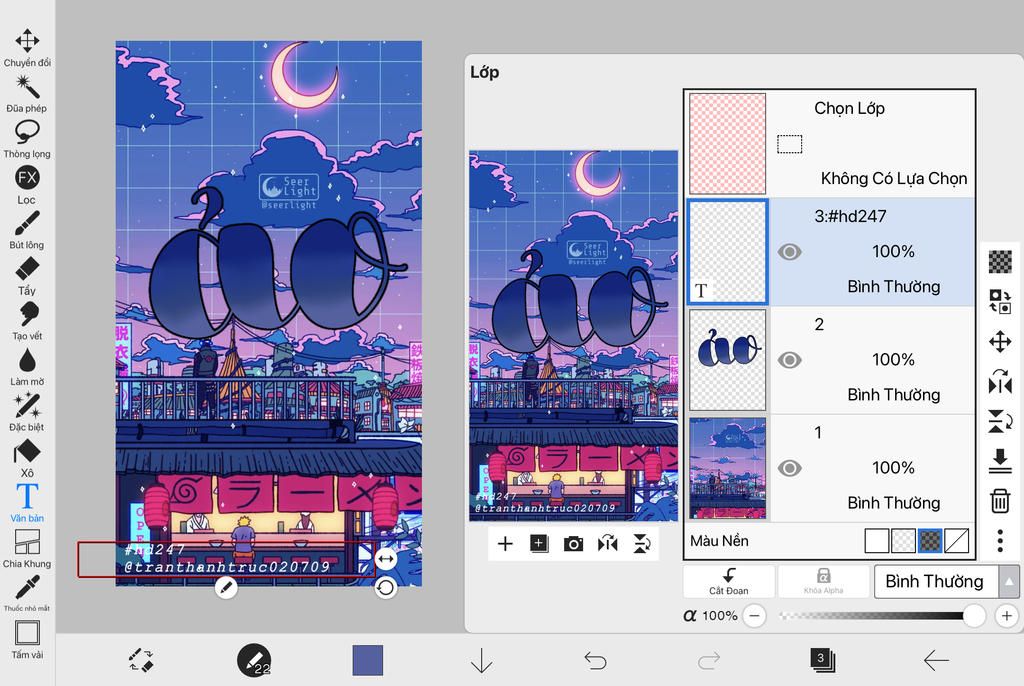Toggle Khóa Alpha lock
This screenshot has width=1024, height=686.
click(824, 581)
